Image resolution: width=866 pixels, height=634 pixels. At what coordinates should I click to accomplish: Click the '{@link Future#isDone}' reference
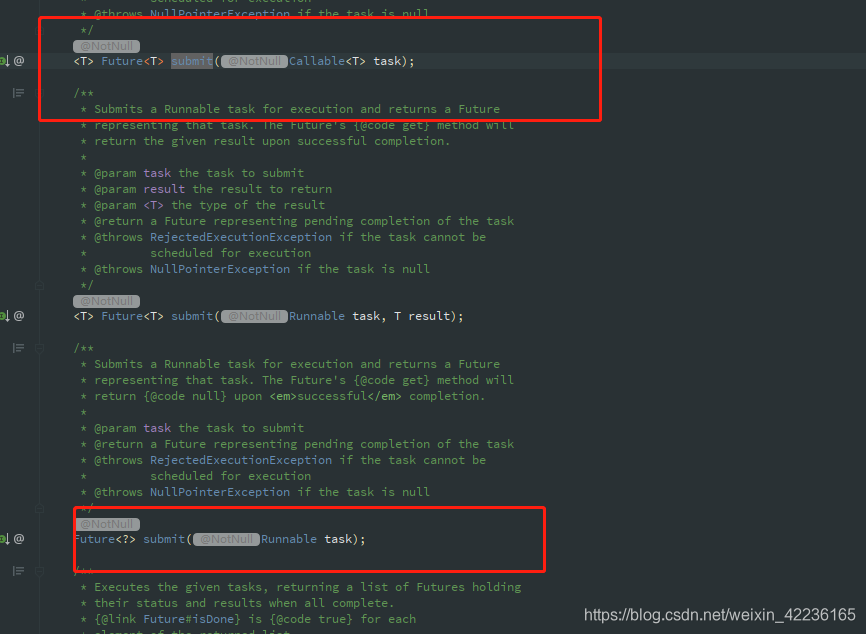click(167, 619)
